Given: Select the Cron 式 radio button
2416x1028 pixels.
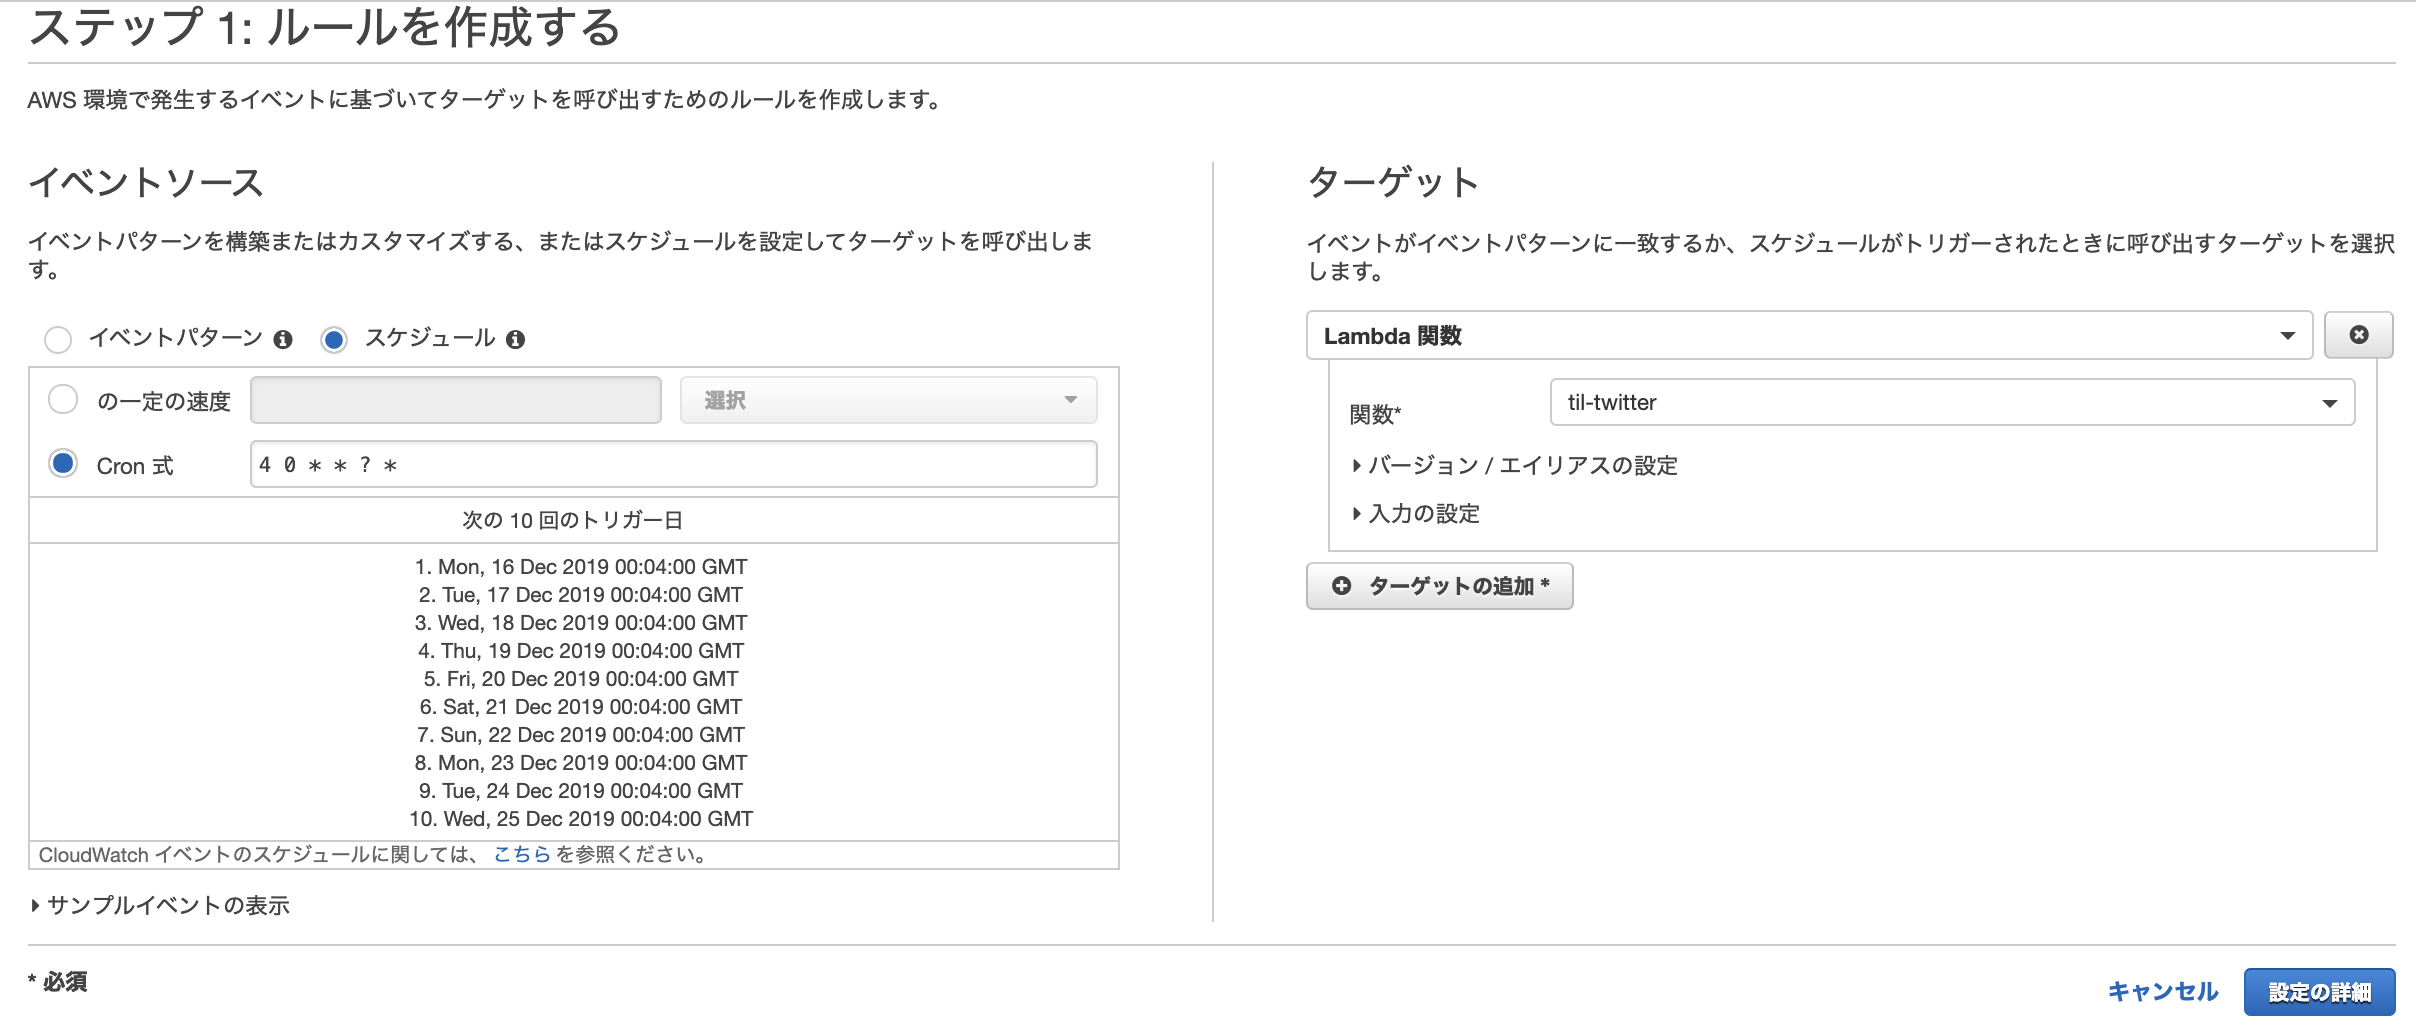Looking at the screenshot, I should coord(63,464).
